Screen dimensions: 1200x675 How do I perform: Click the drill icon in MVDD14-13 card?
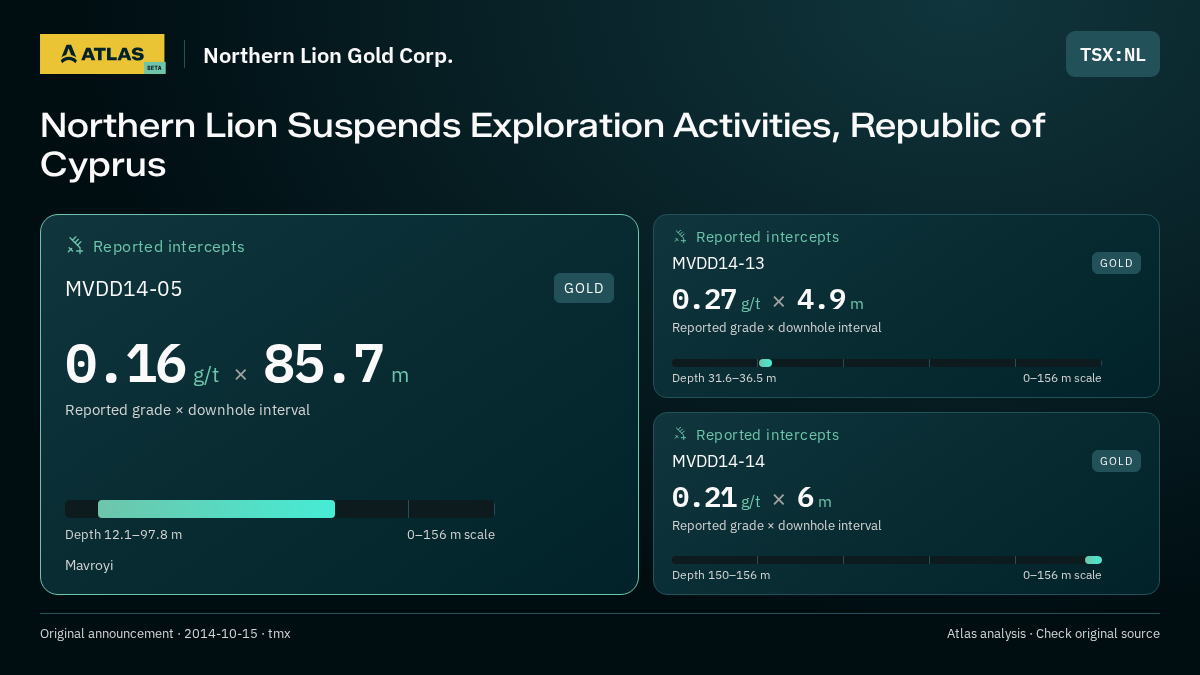pos(680,236)
